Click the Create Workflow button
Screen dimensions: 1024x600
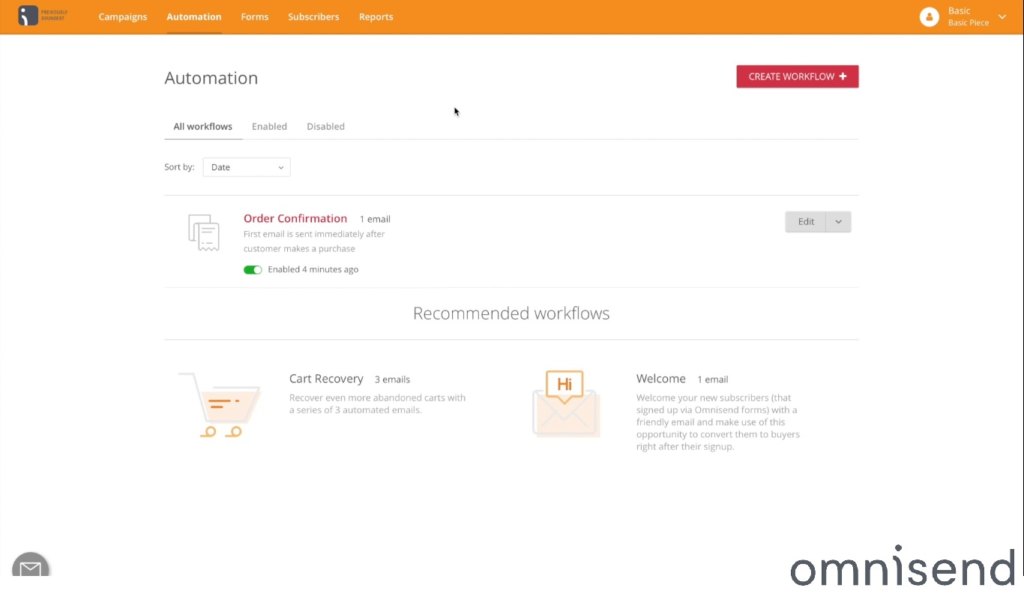(797, 76)
